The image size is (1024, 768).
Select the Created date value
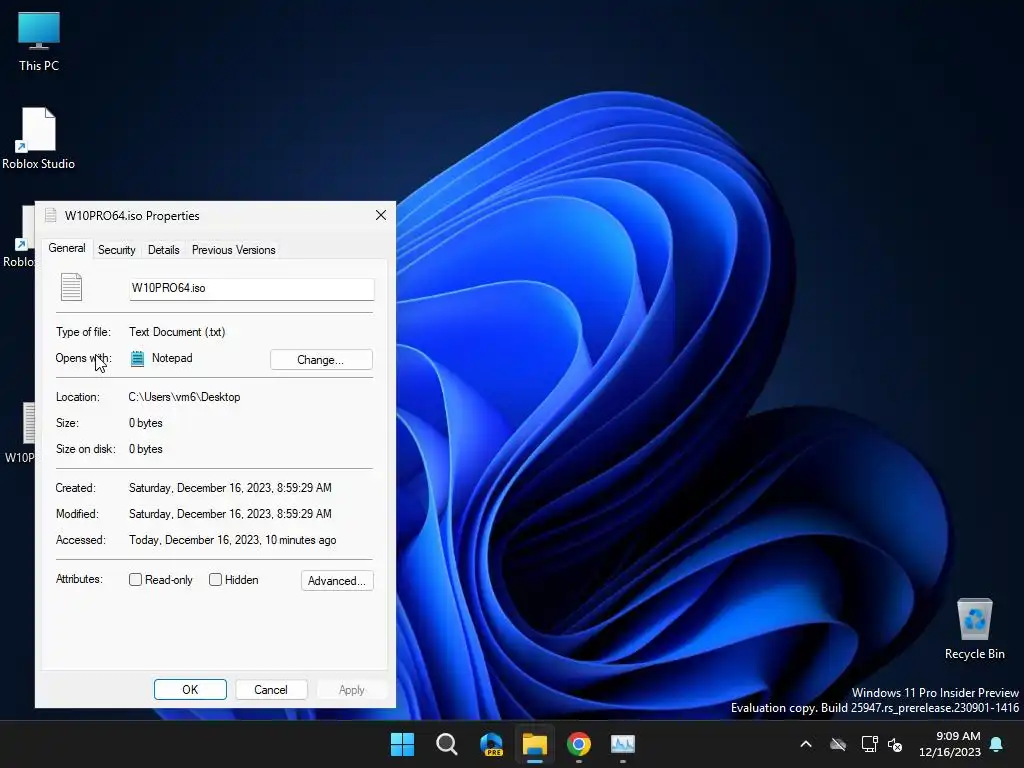(x=230, y=488)
